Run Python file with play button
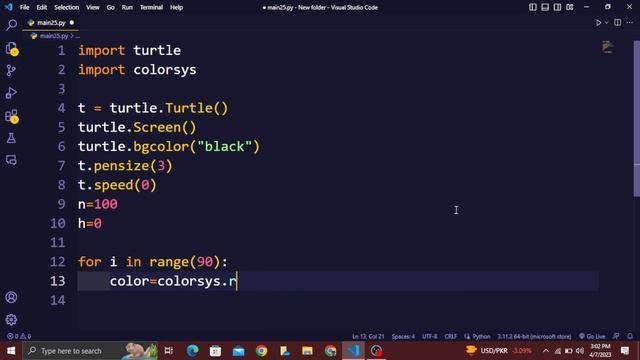The width and height of the screenshot is (640, 360). pos(598,23)
